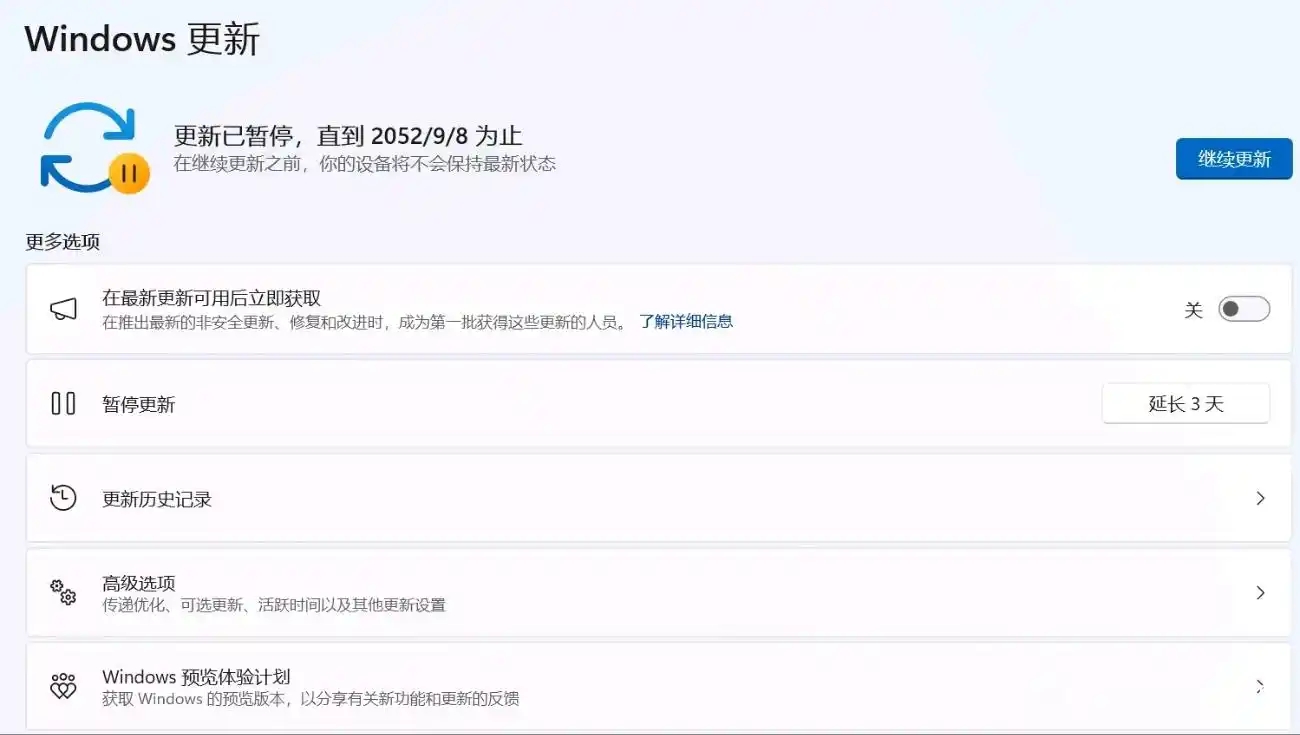Viewport: 1300px width, 735px height.
Task: Click the 暂停更新 label
Action: 139,405
